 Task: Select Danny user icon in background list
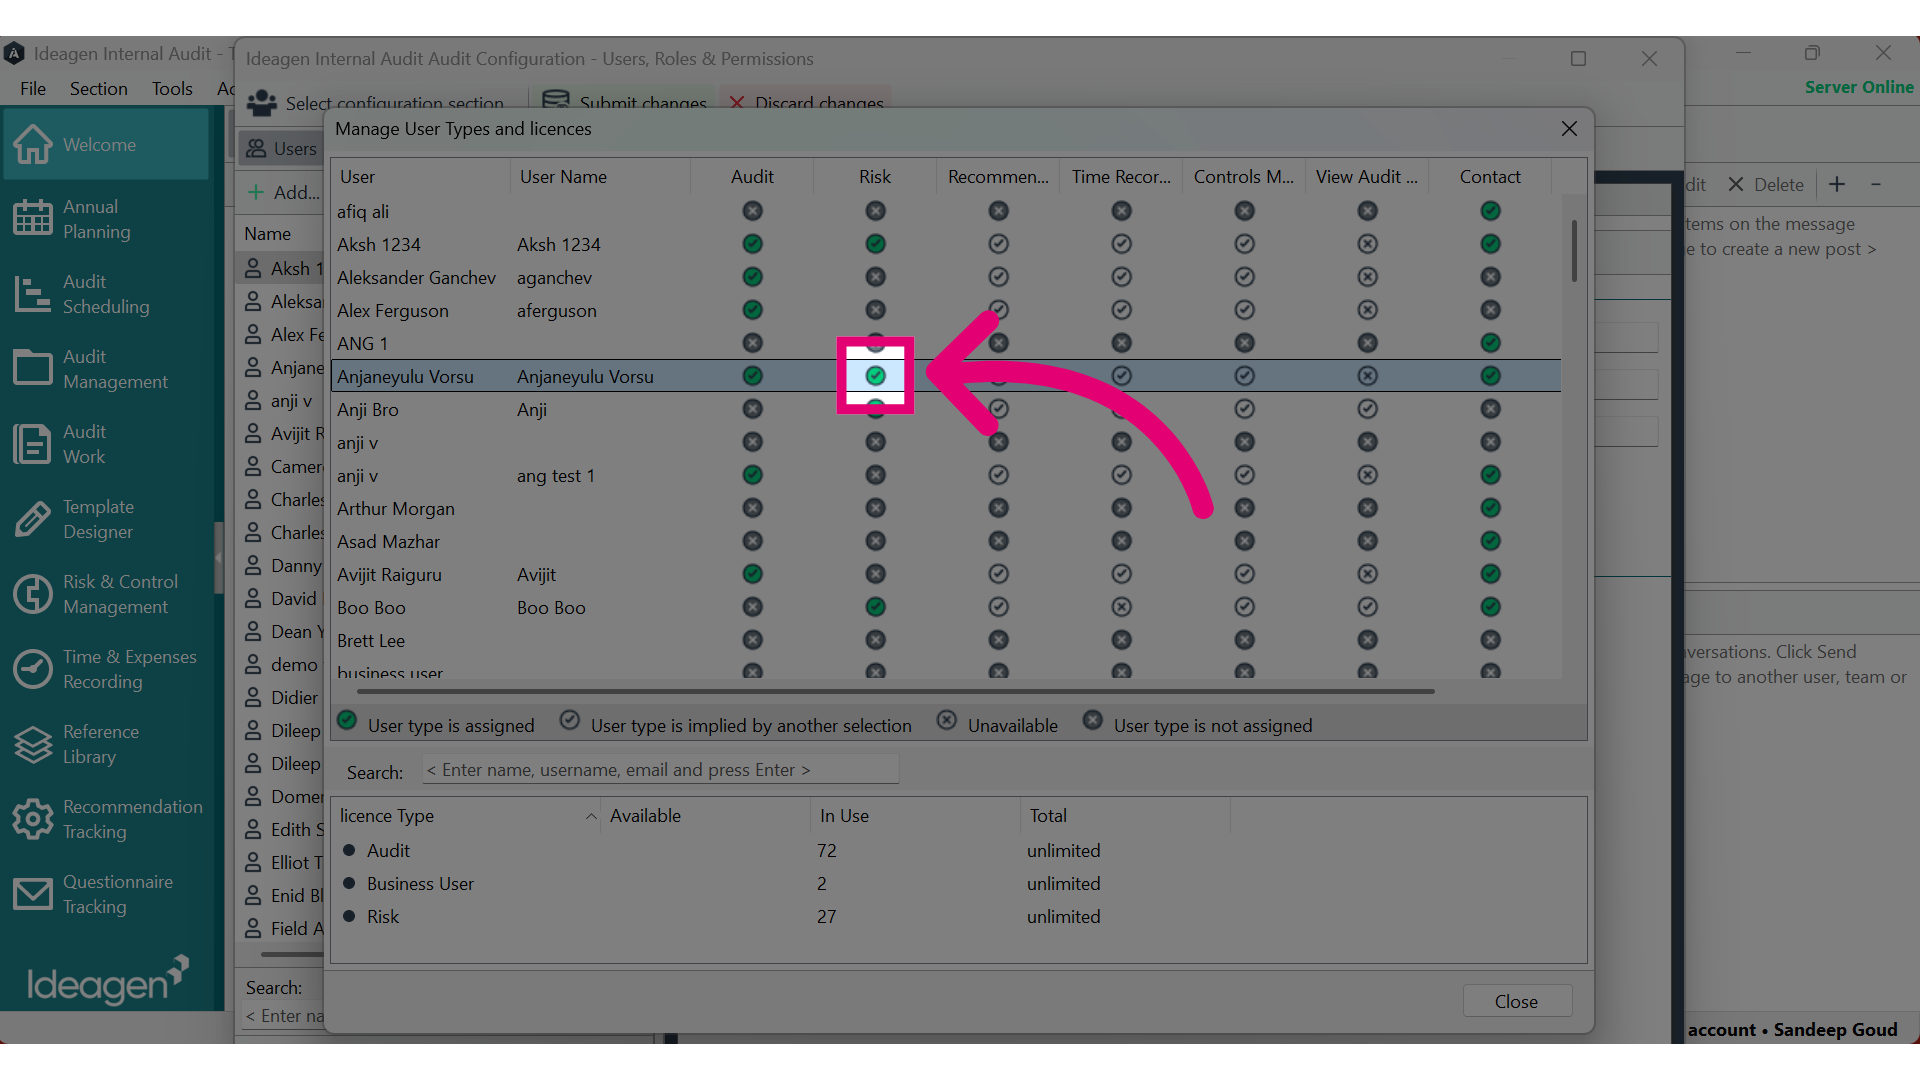pyautogui.click(x=254, y=566)
